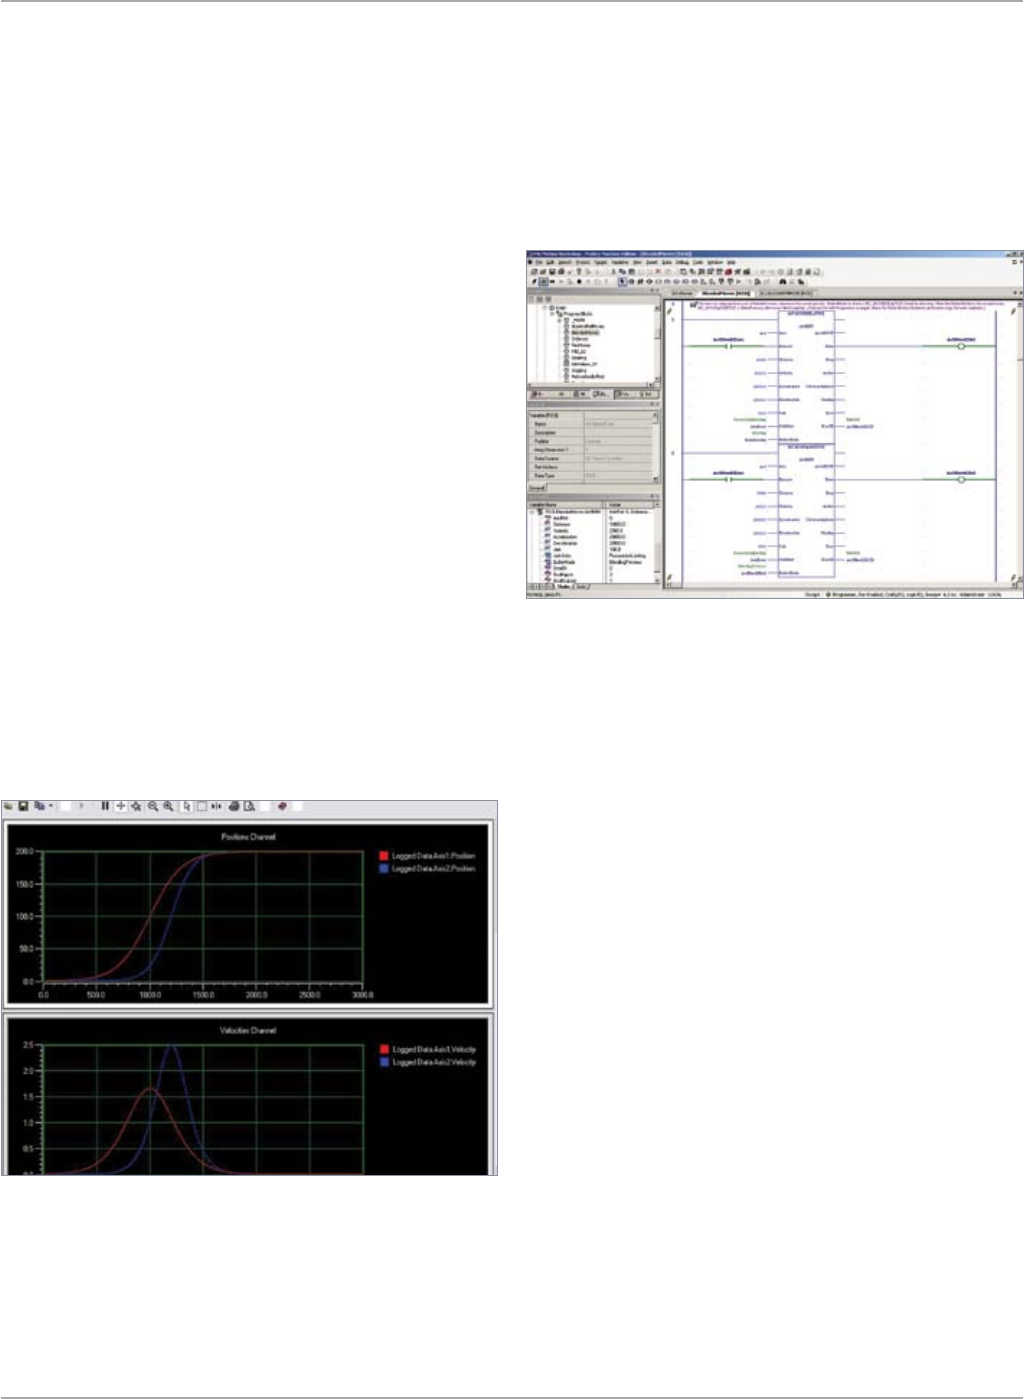The width and height of the screenshot is (1024, 1399).
Task: Click the print icon in chart toolbar
Action: click(234, 806)
